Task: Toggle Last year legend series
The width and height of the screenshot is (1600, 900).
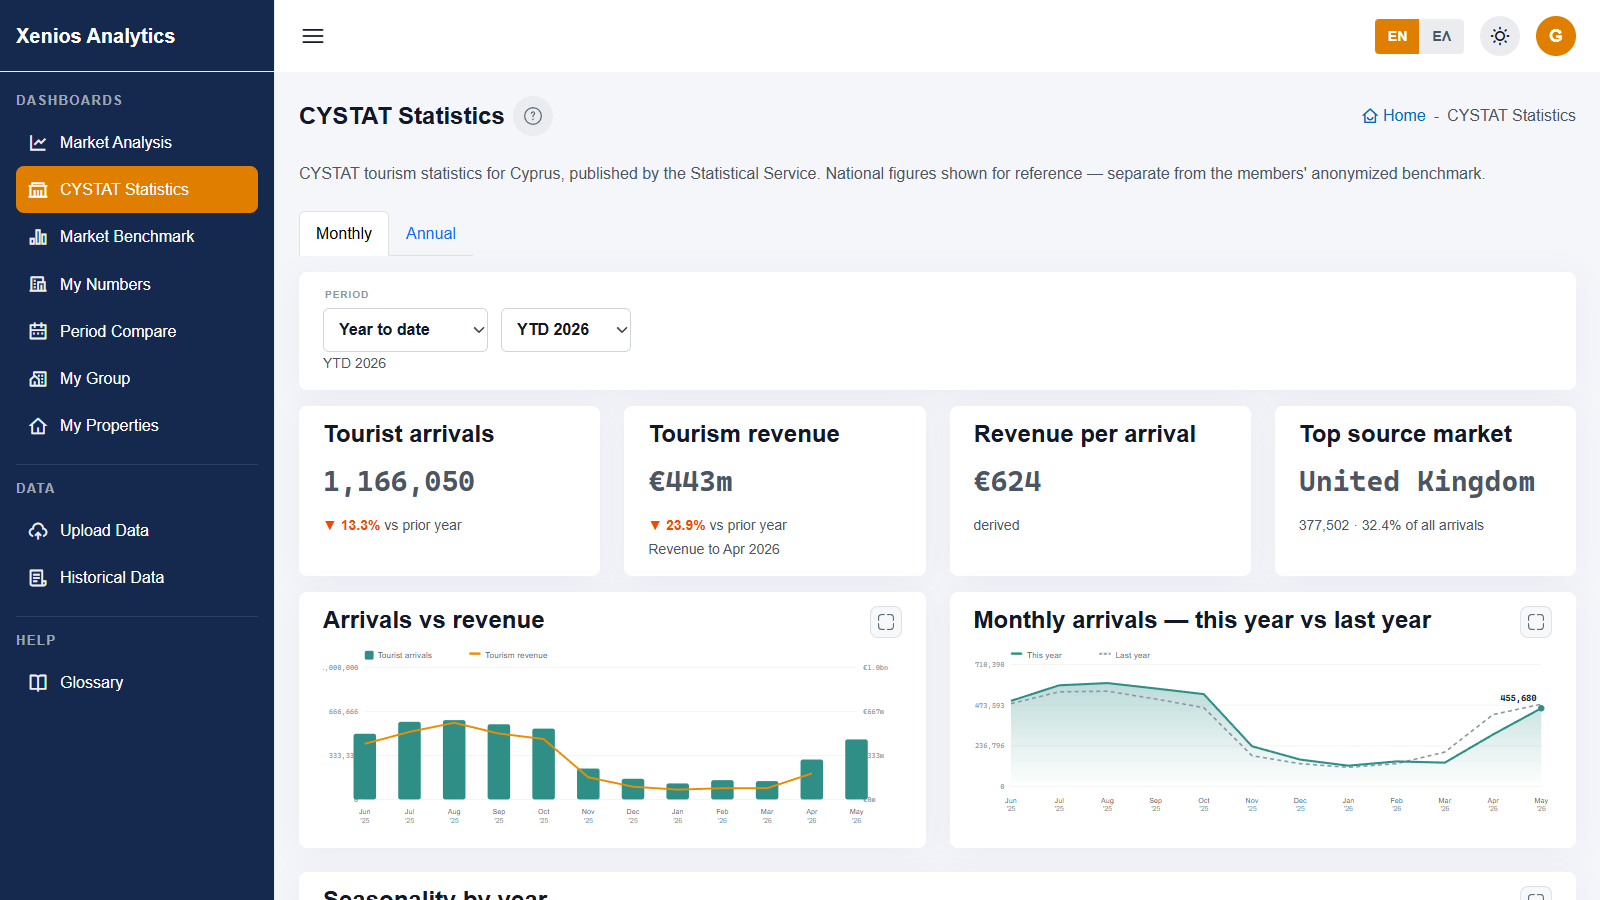Action: (1124, 655)
